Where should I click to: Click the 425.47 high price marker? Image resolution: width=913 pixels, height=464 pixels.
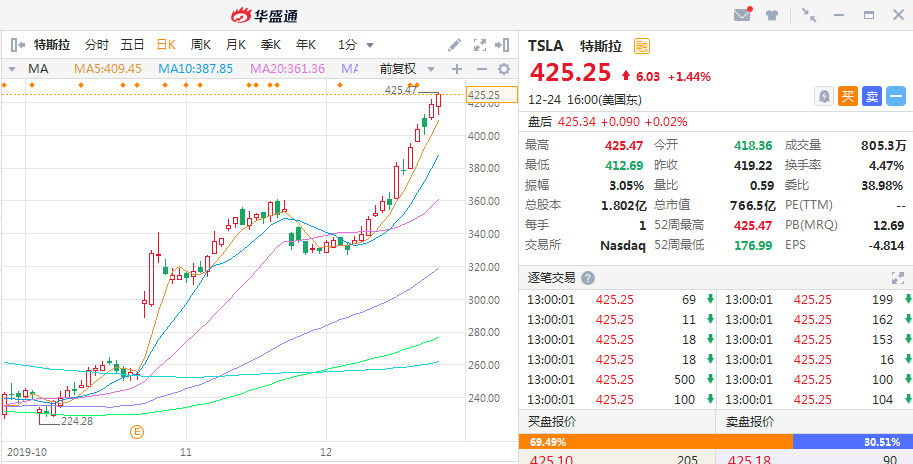click(x=401, y=90)
